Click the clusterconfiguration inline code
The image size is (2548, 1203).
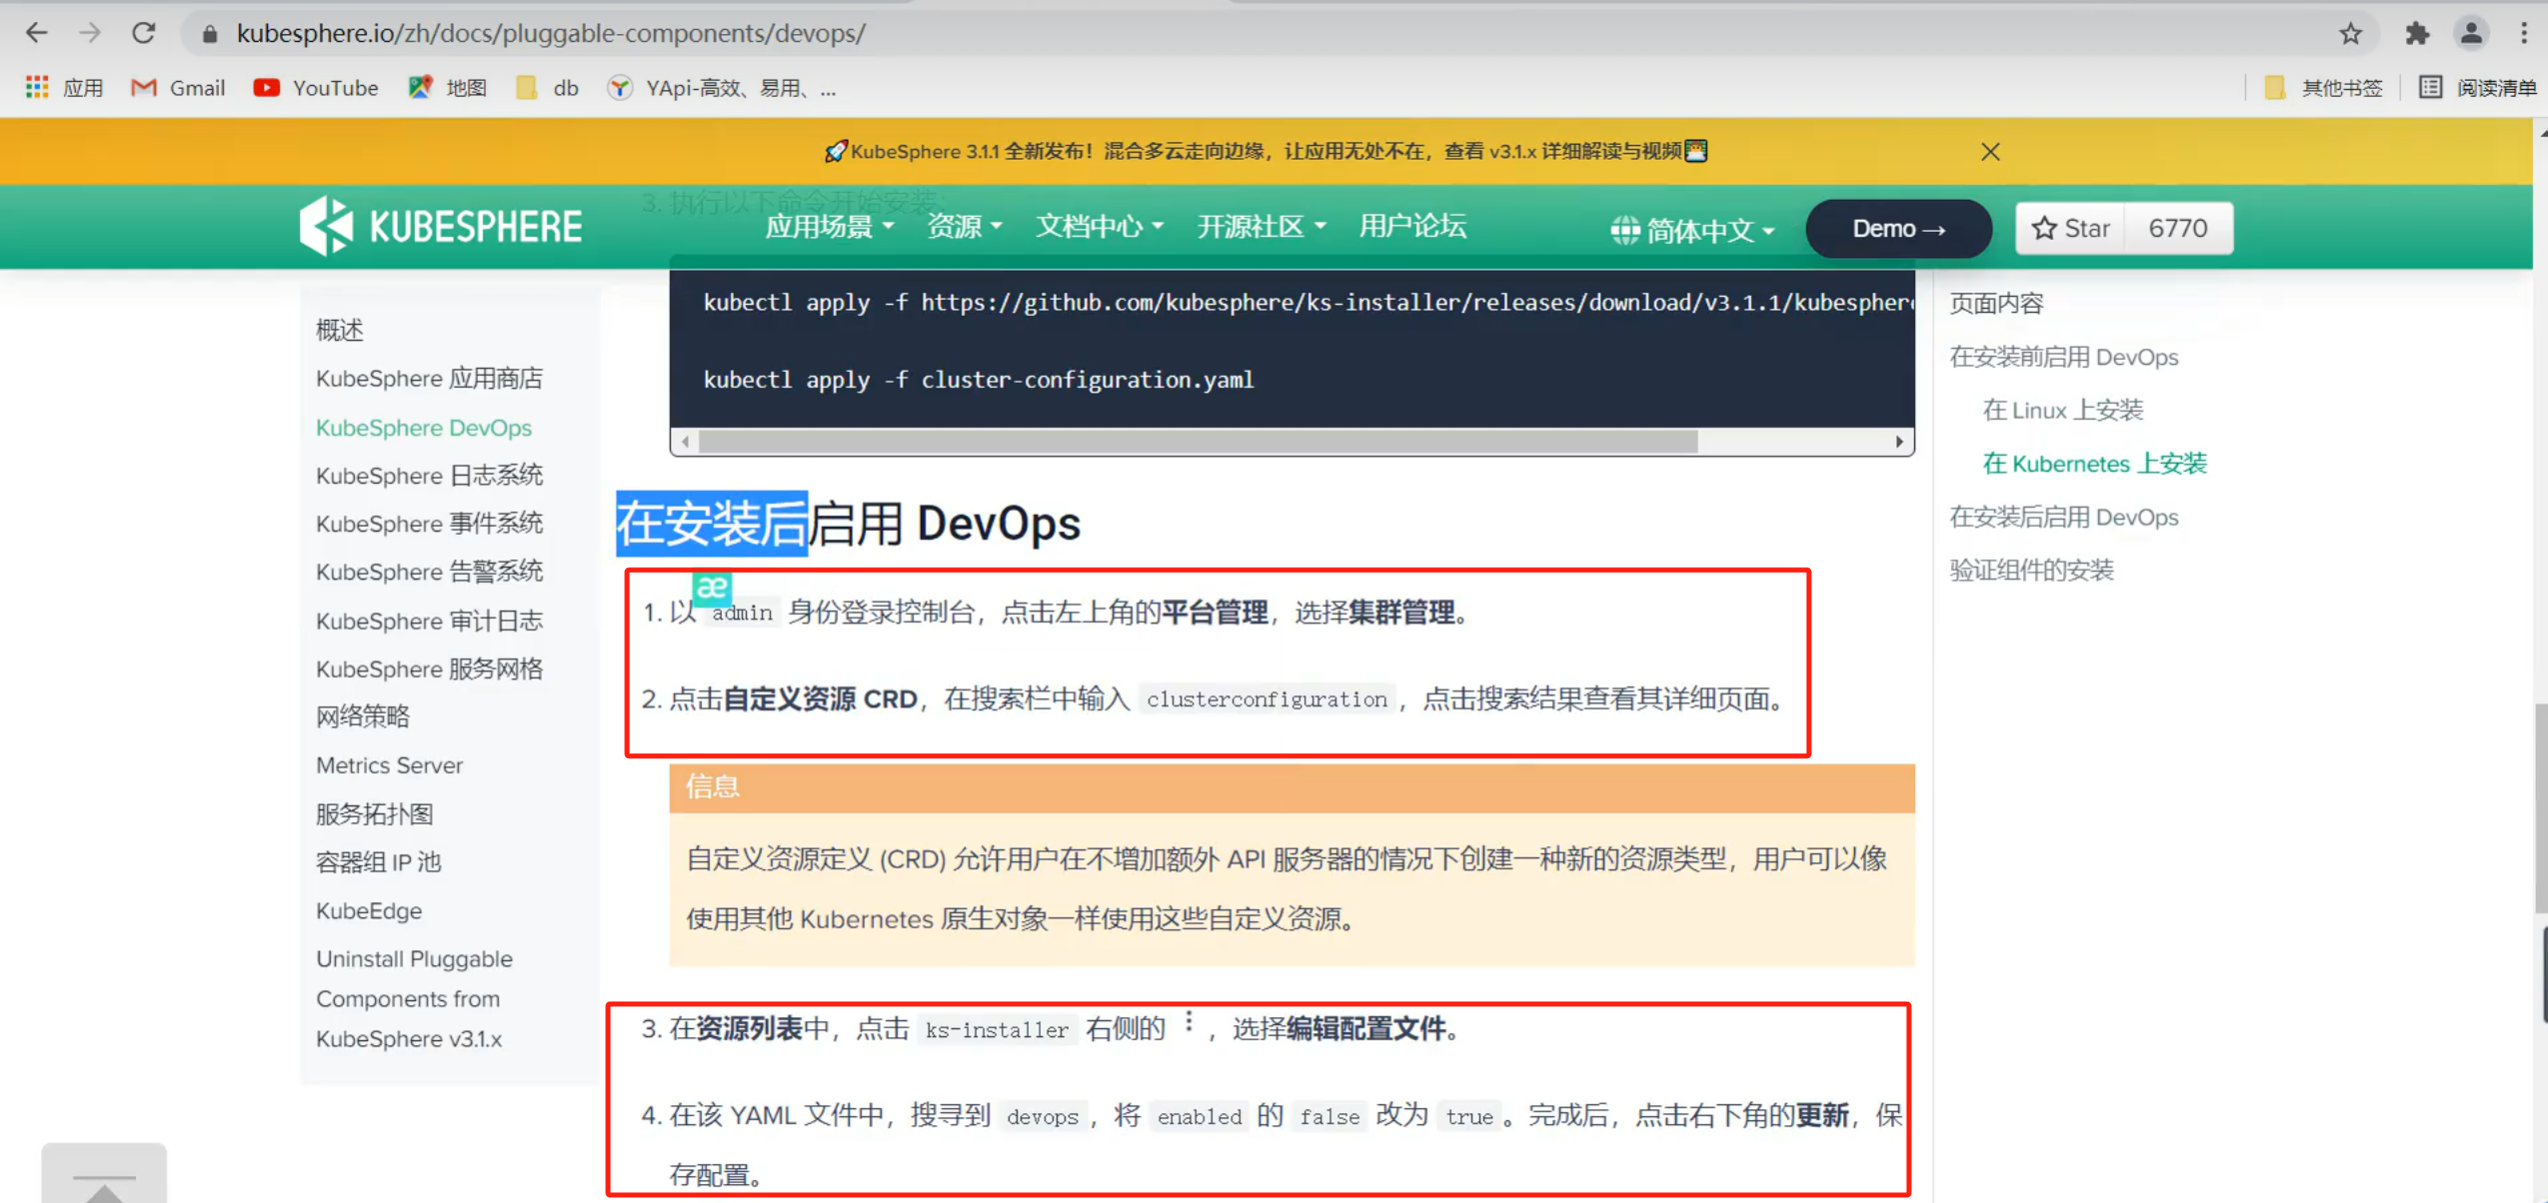pyautogui.click(x=1267, y=699)
